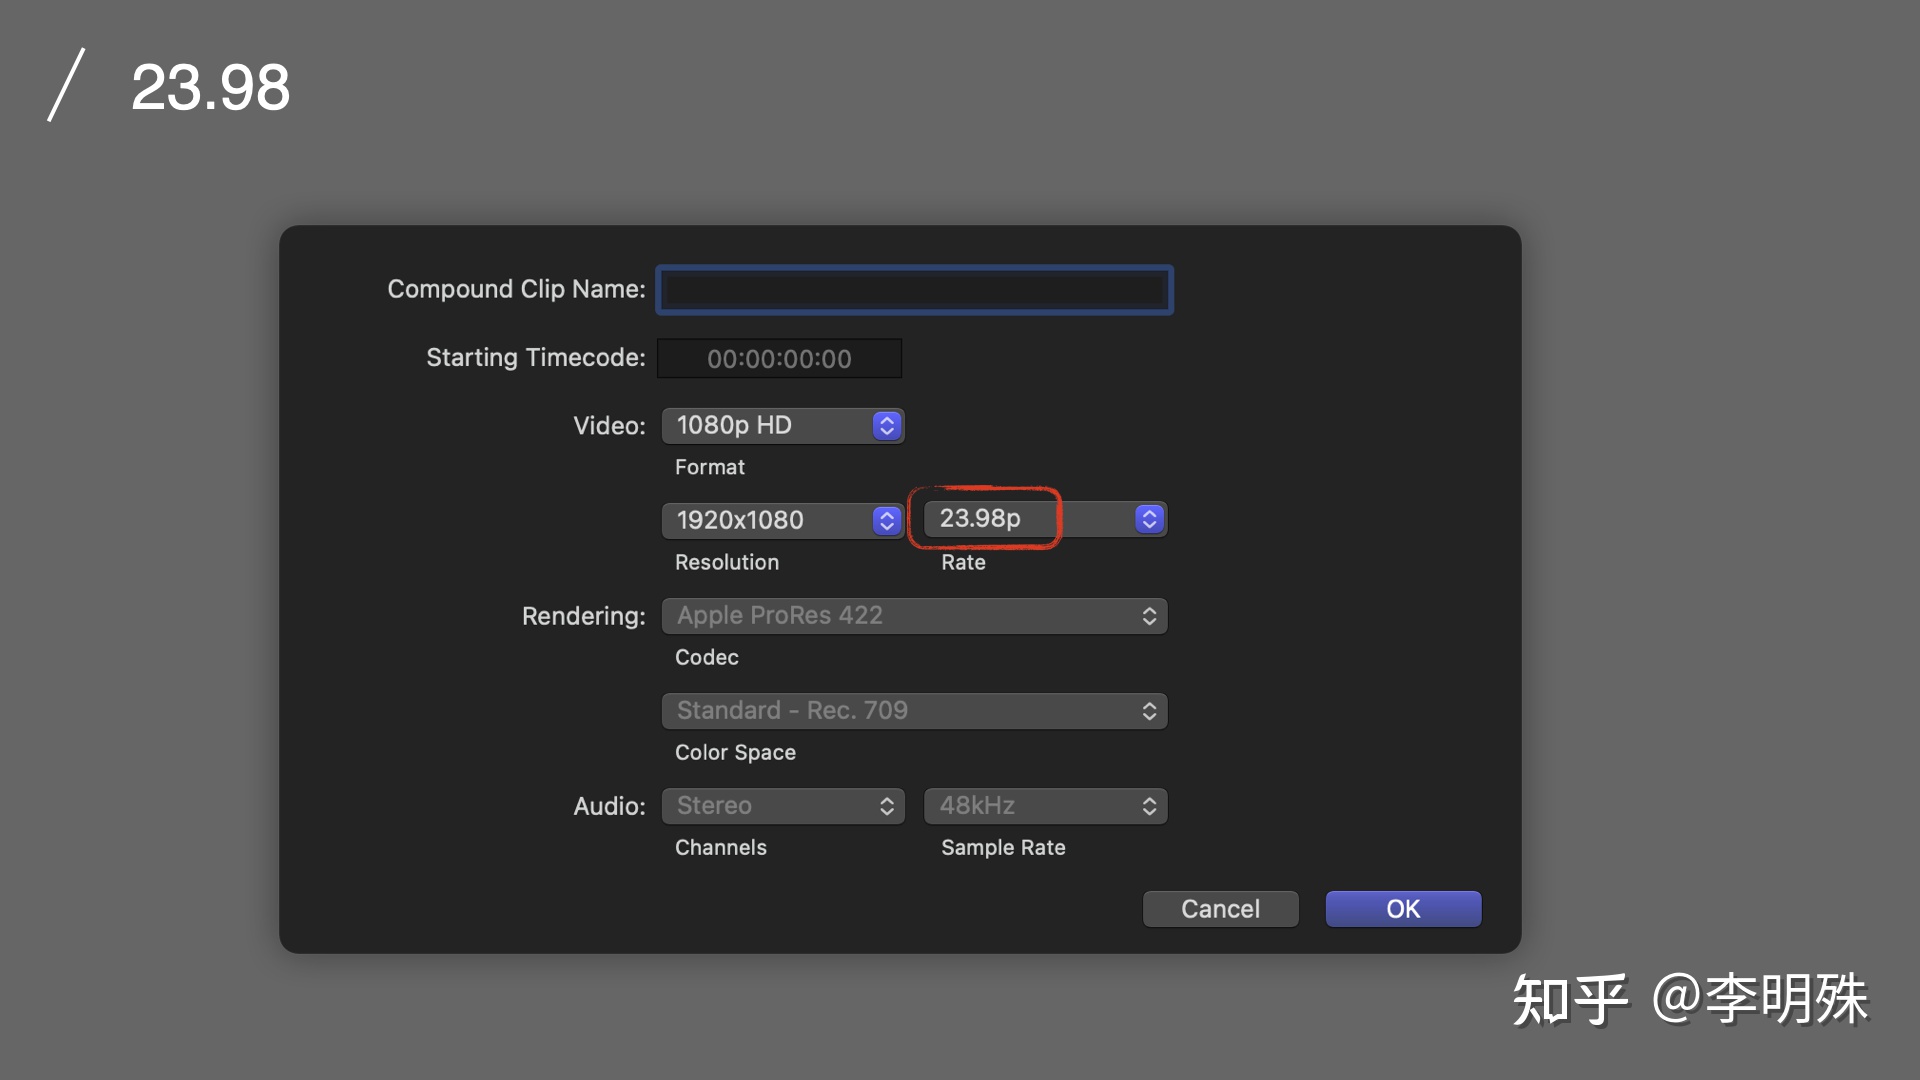Open the Standard - Rec. 709 color space dropdown

[x=914, y=711]
